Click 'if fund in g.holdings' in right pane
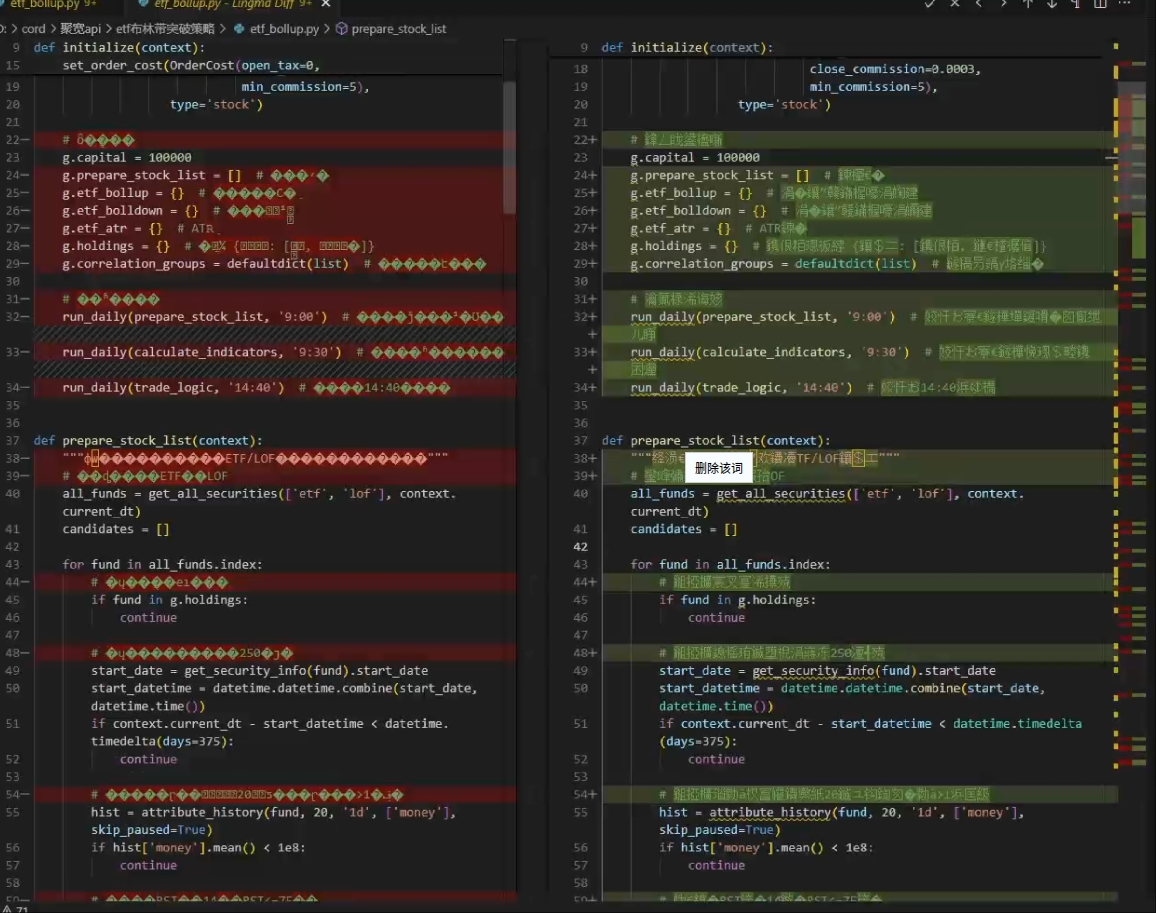 point(737,600)
